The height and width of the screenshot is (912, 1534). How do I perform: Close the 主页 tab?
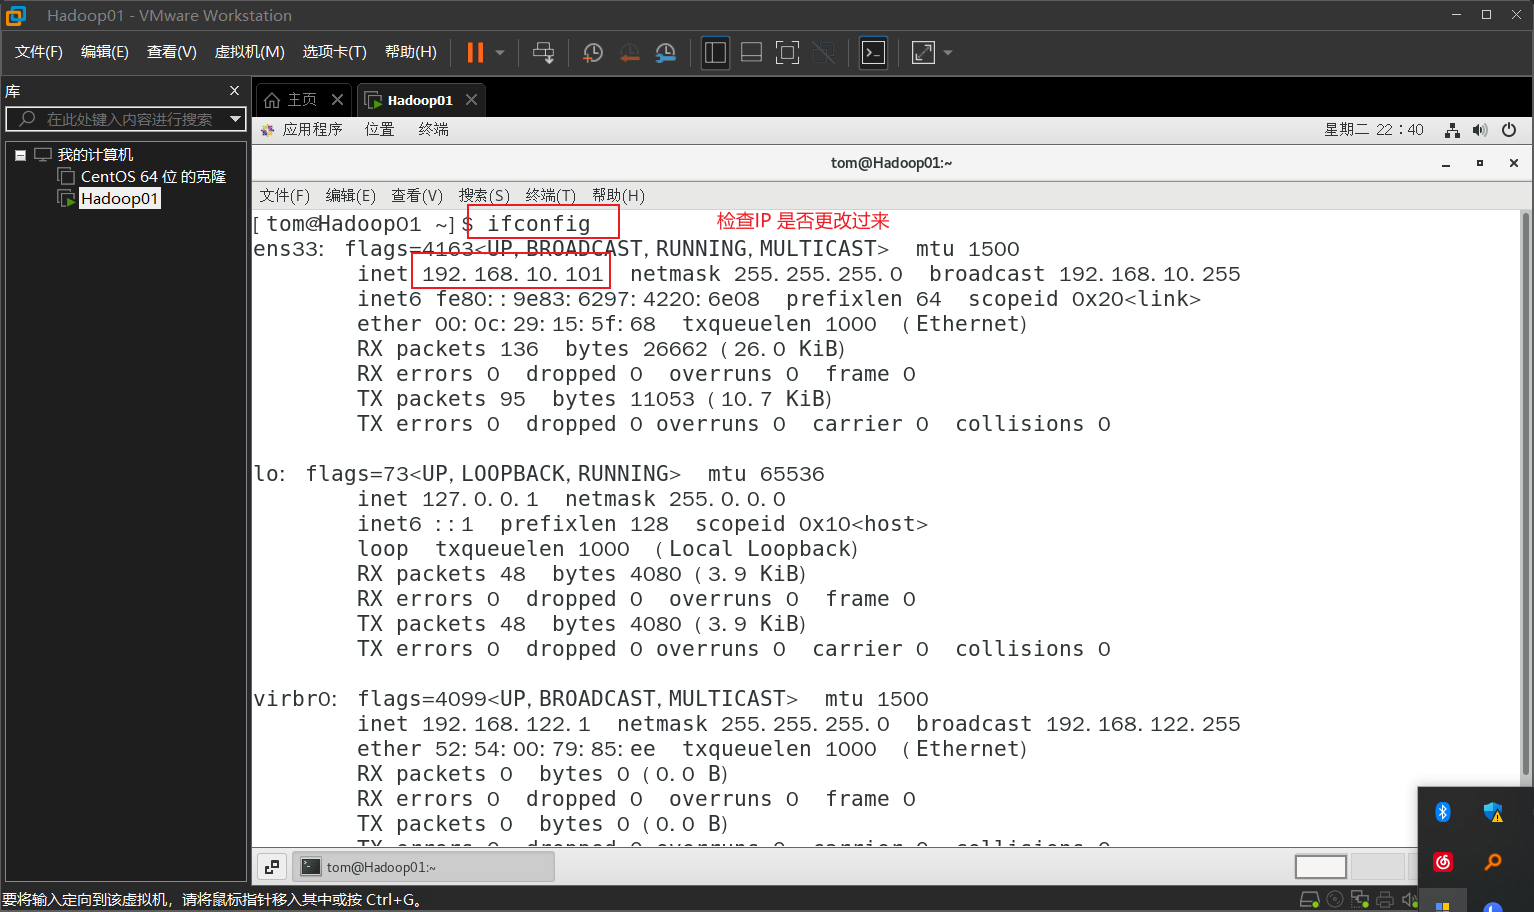pos(337,100)
